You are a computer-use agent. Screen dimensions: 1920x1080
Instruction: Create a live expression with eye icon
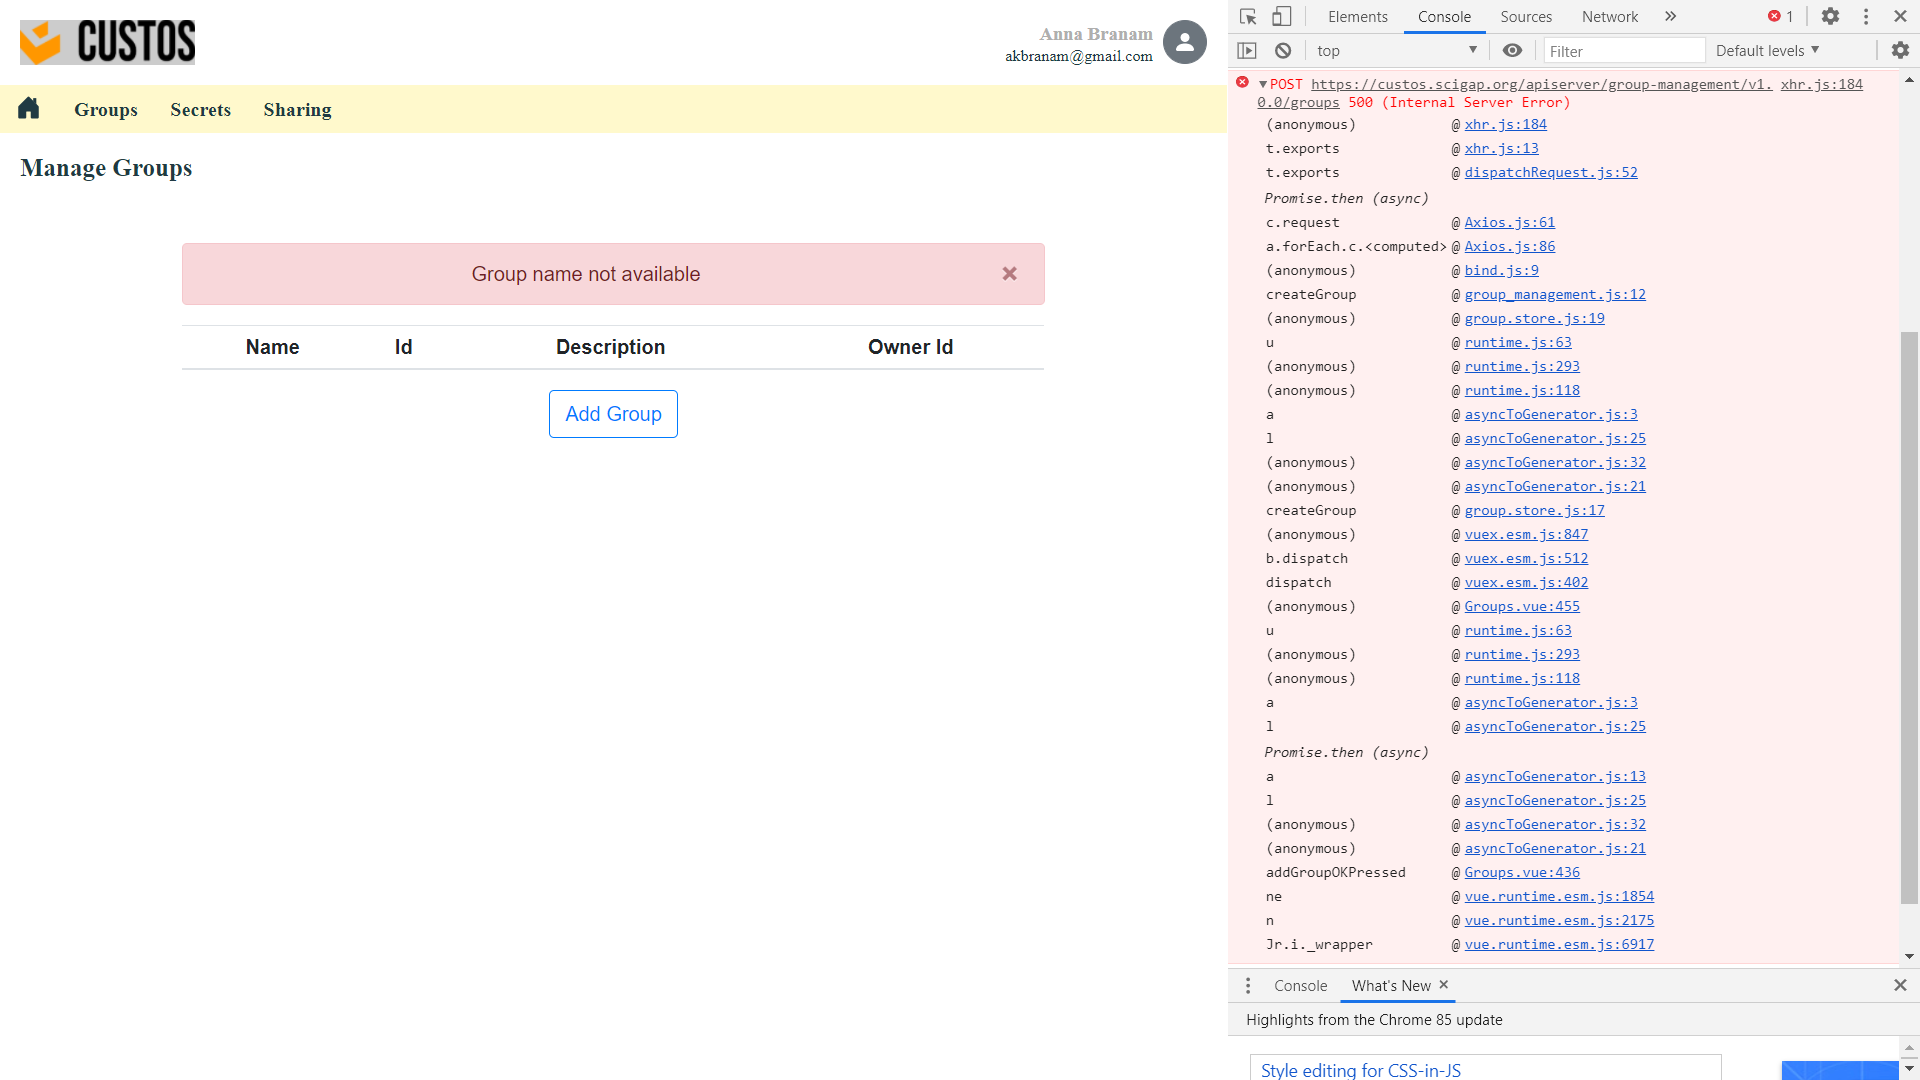click(x=1513, y=51)
